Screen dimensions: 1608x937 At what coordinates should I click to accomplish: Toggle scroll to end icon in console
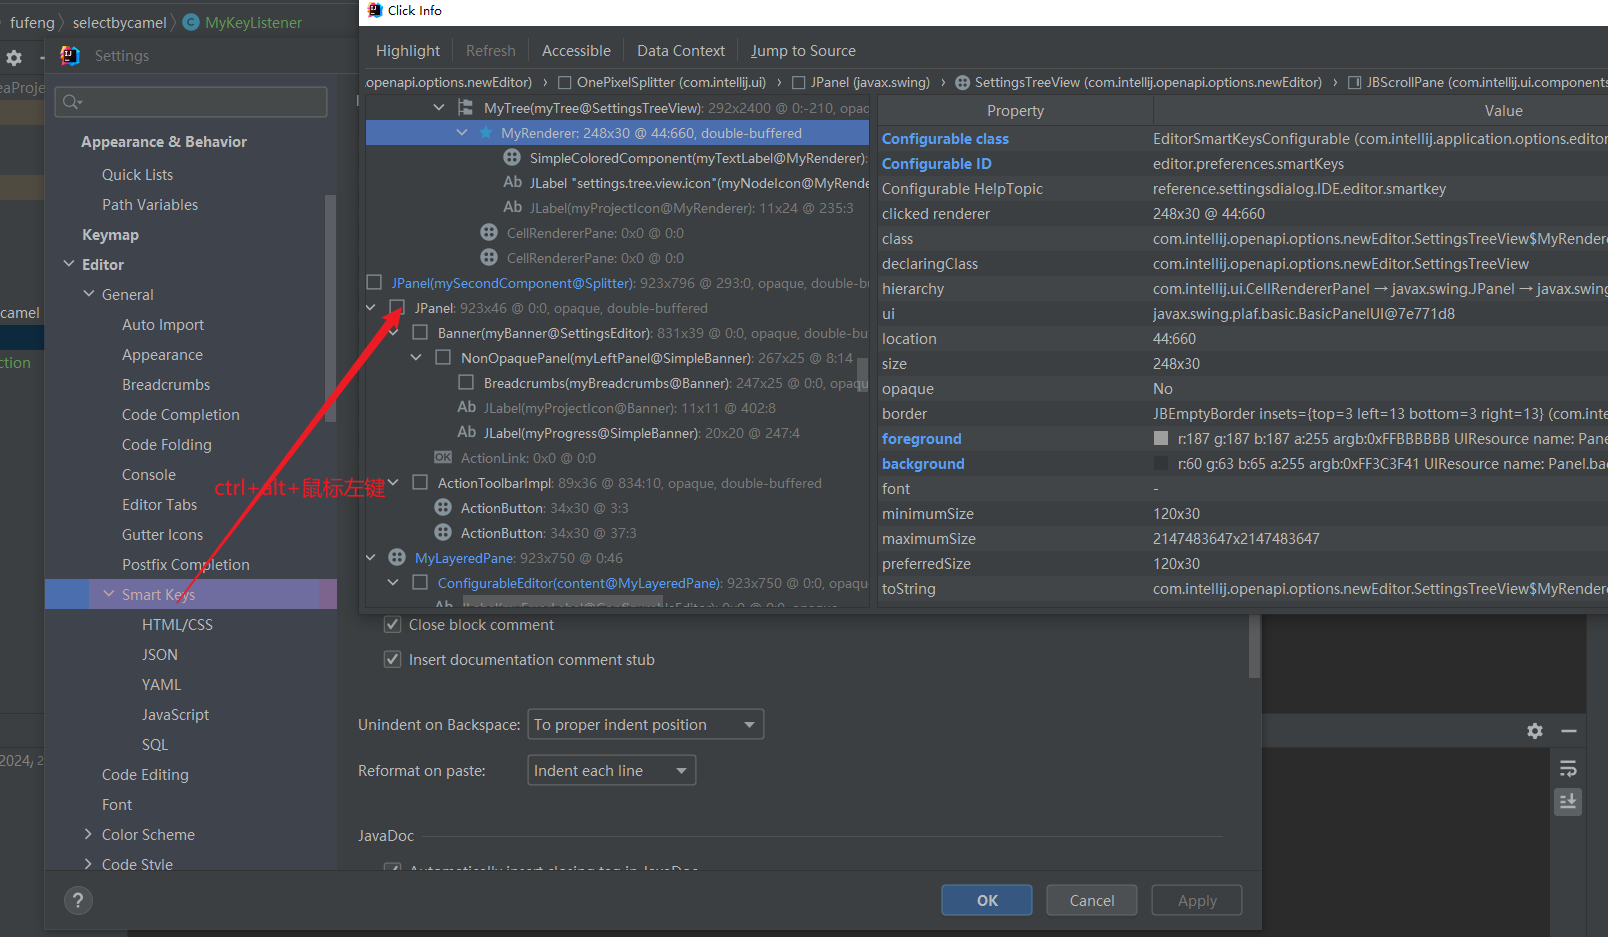[1568, 802]
